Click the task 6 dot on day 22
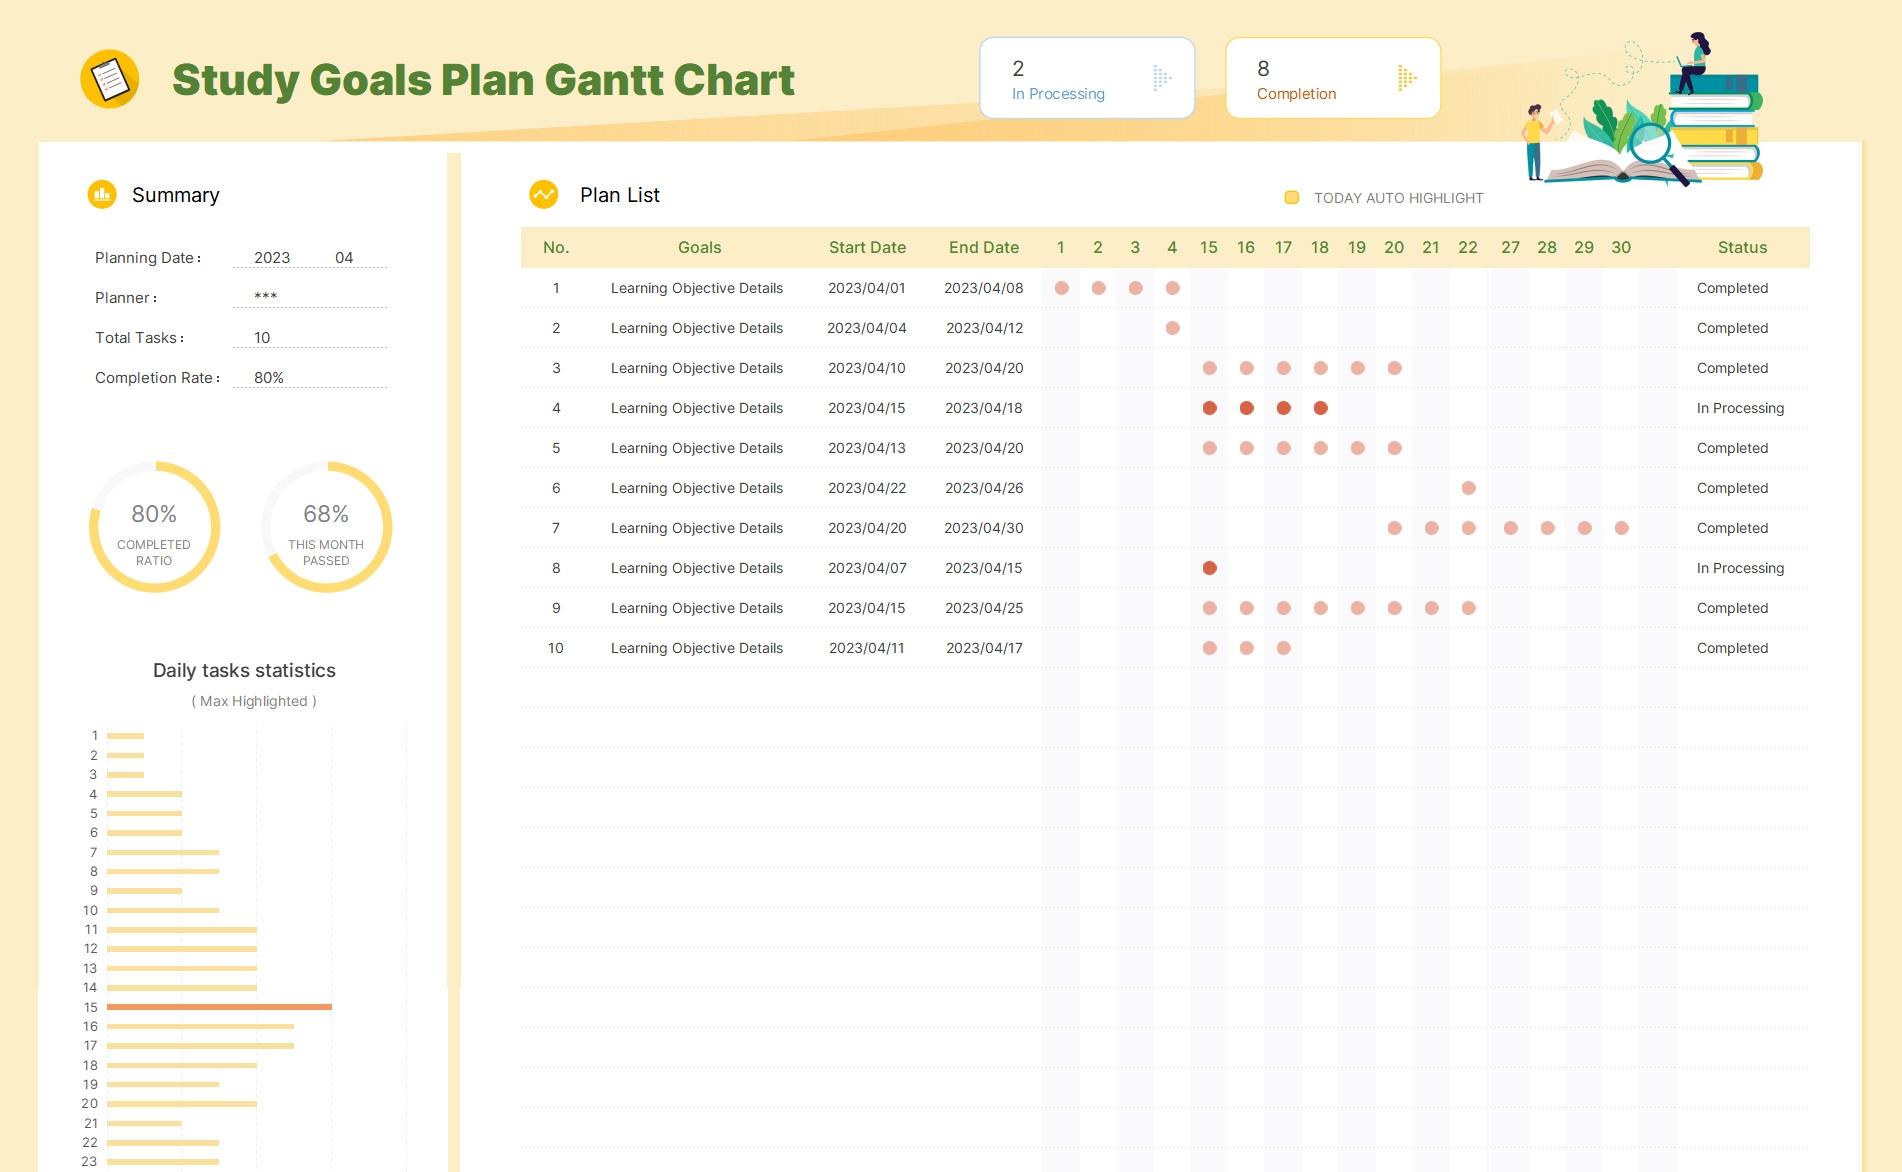The image size is (1902, 1172). tap(1468, 488)
